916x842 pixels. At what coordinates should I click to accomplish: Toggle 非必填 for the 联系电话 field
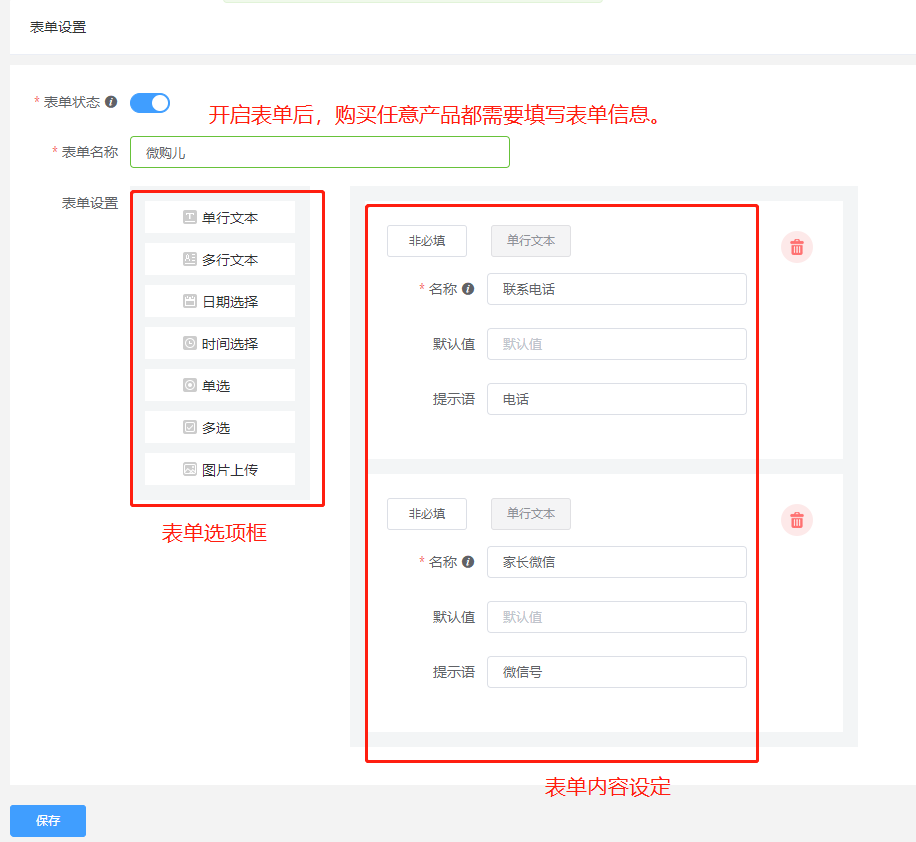[427, 241]
